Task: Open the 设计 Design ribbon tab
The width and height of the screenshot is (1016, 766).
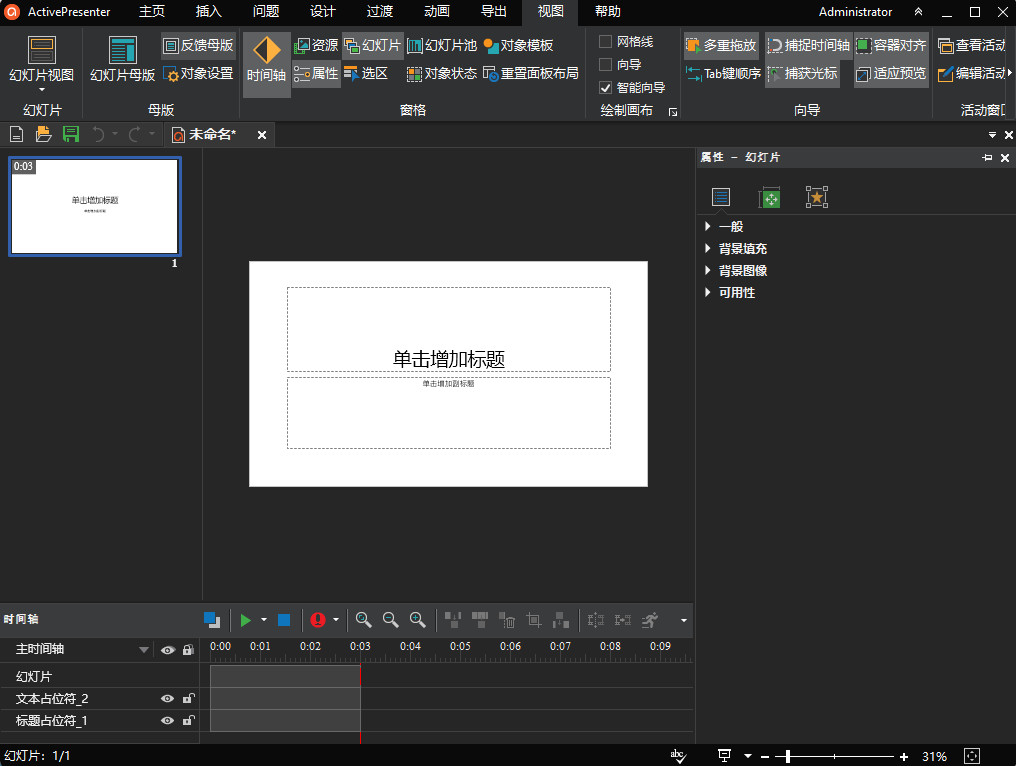Action: coord(323,12)
